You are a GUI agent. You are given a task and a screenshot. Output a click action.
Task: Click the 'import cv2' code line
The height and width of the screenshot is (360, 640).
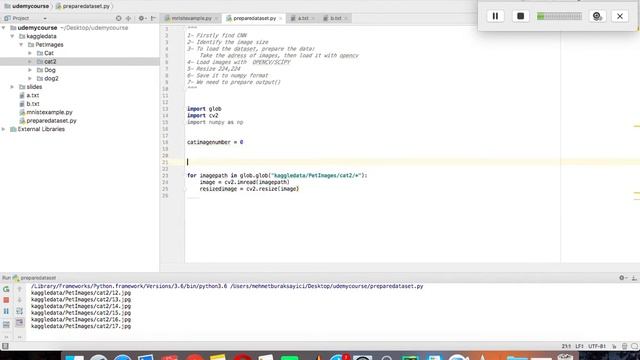pos(202,116)
